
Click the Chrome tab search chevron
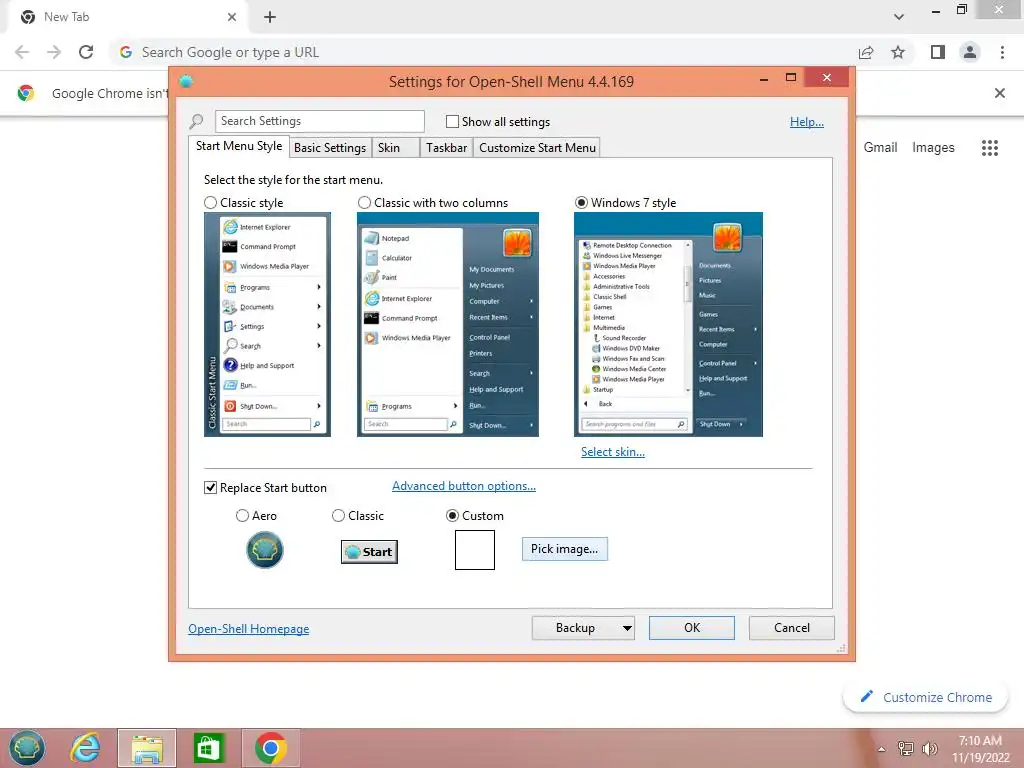pyautogui.click(x=899, y=17)
